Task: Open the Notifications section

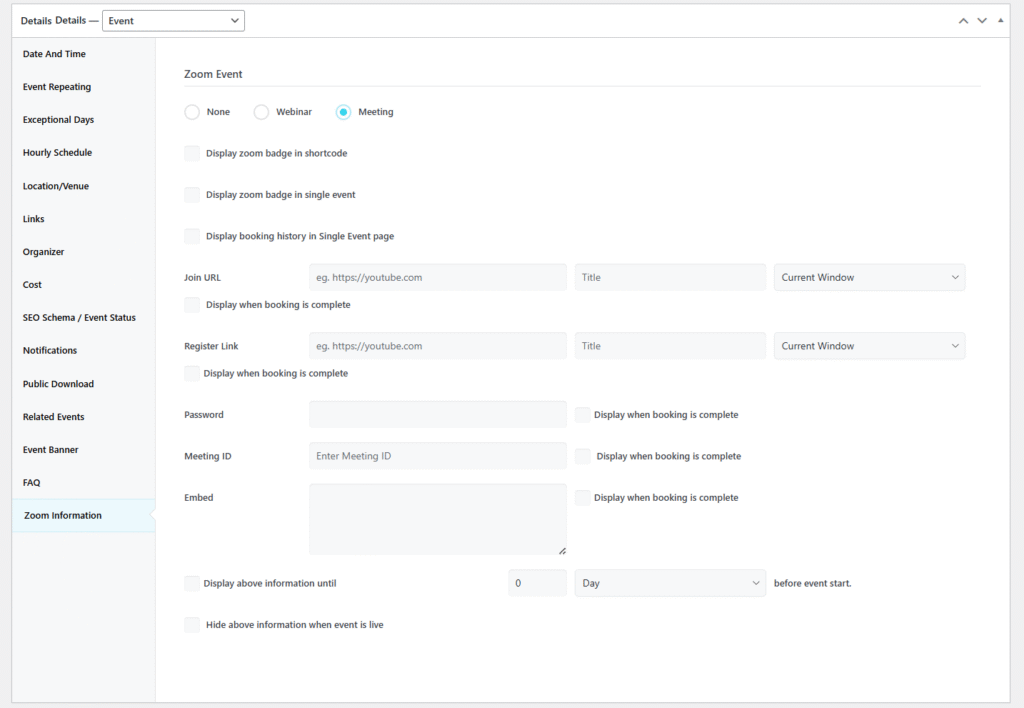Action: 50,350
